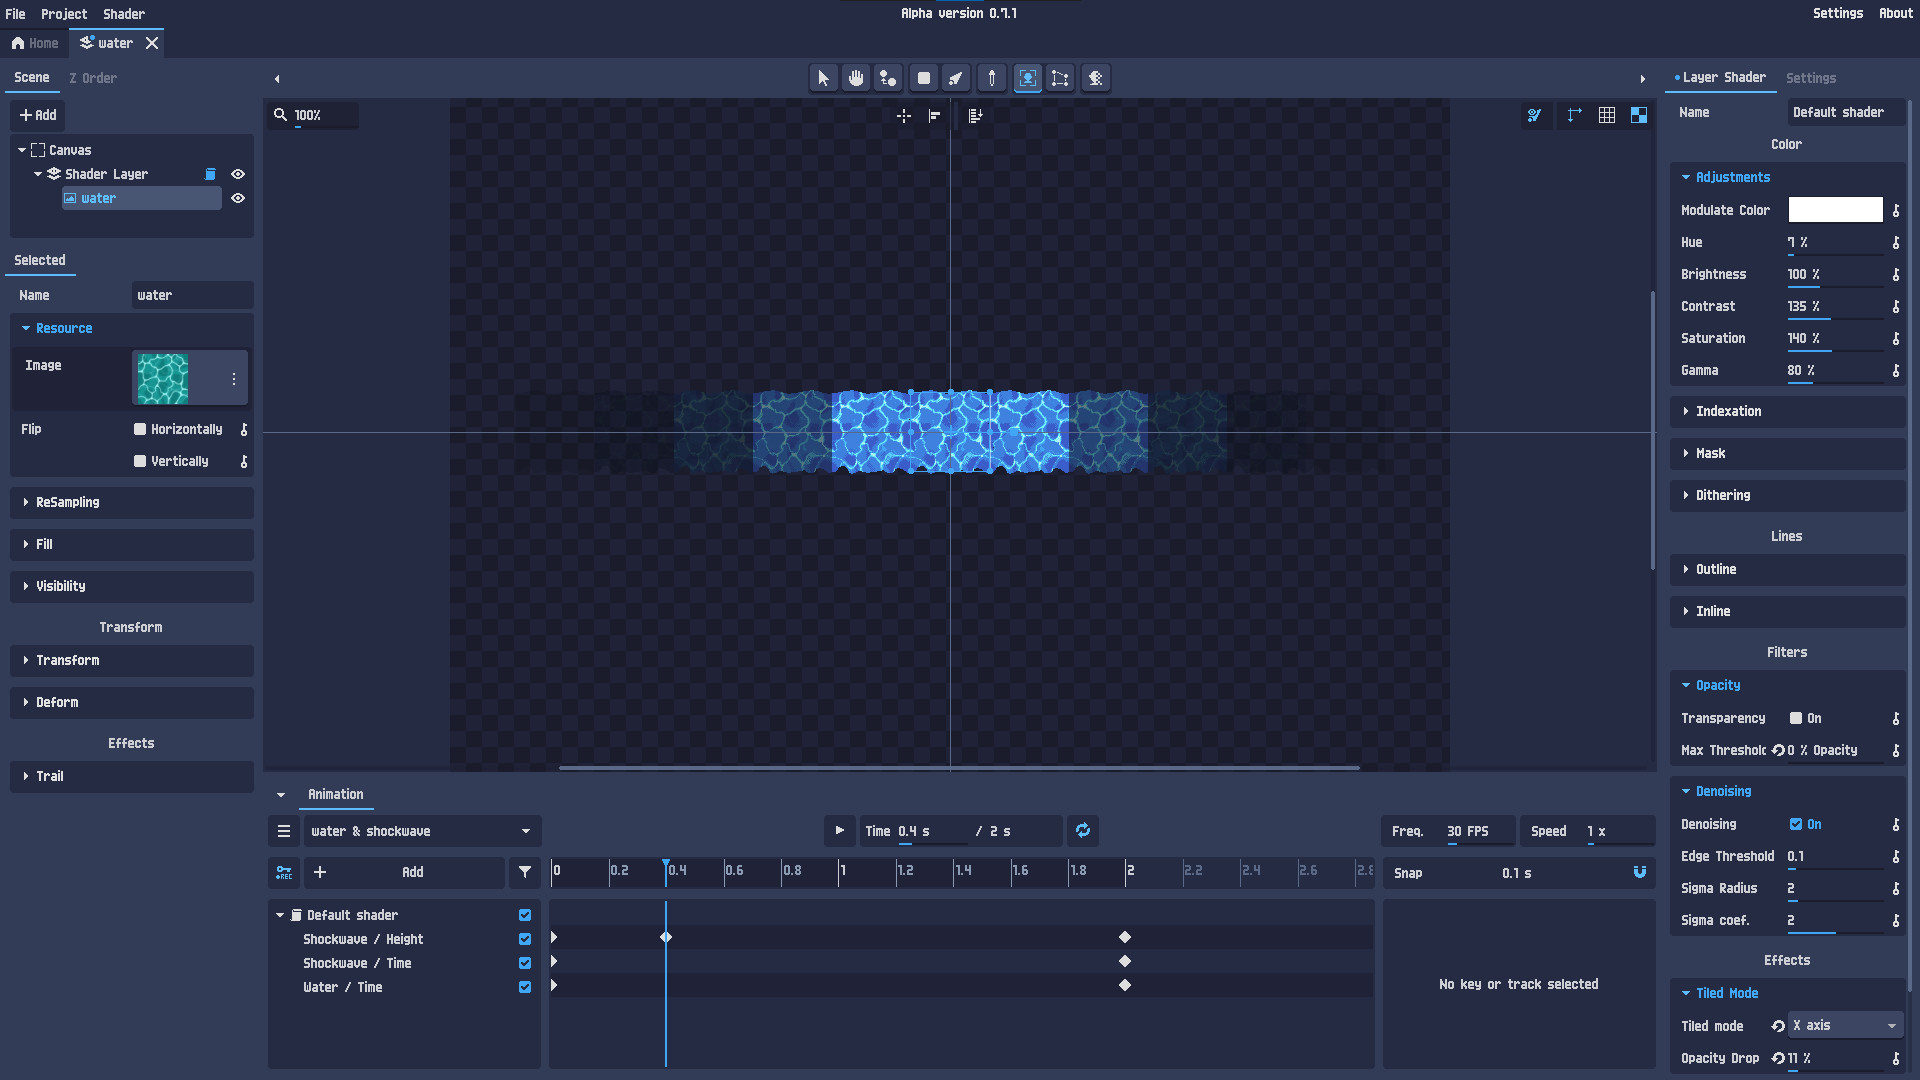Toggle visibility of the water layer
Viewport: 1920px width, 1080px height.
238,198
